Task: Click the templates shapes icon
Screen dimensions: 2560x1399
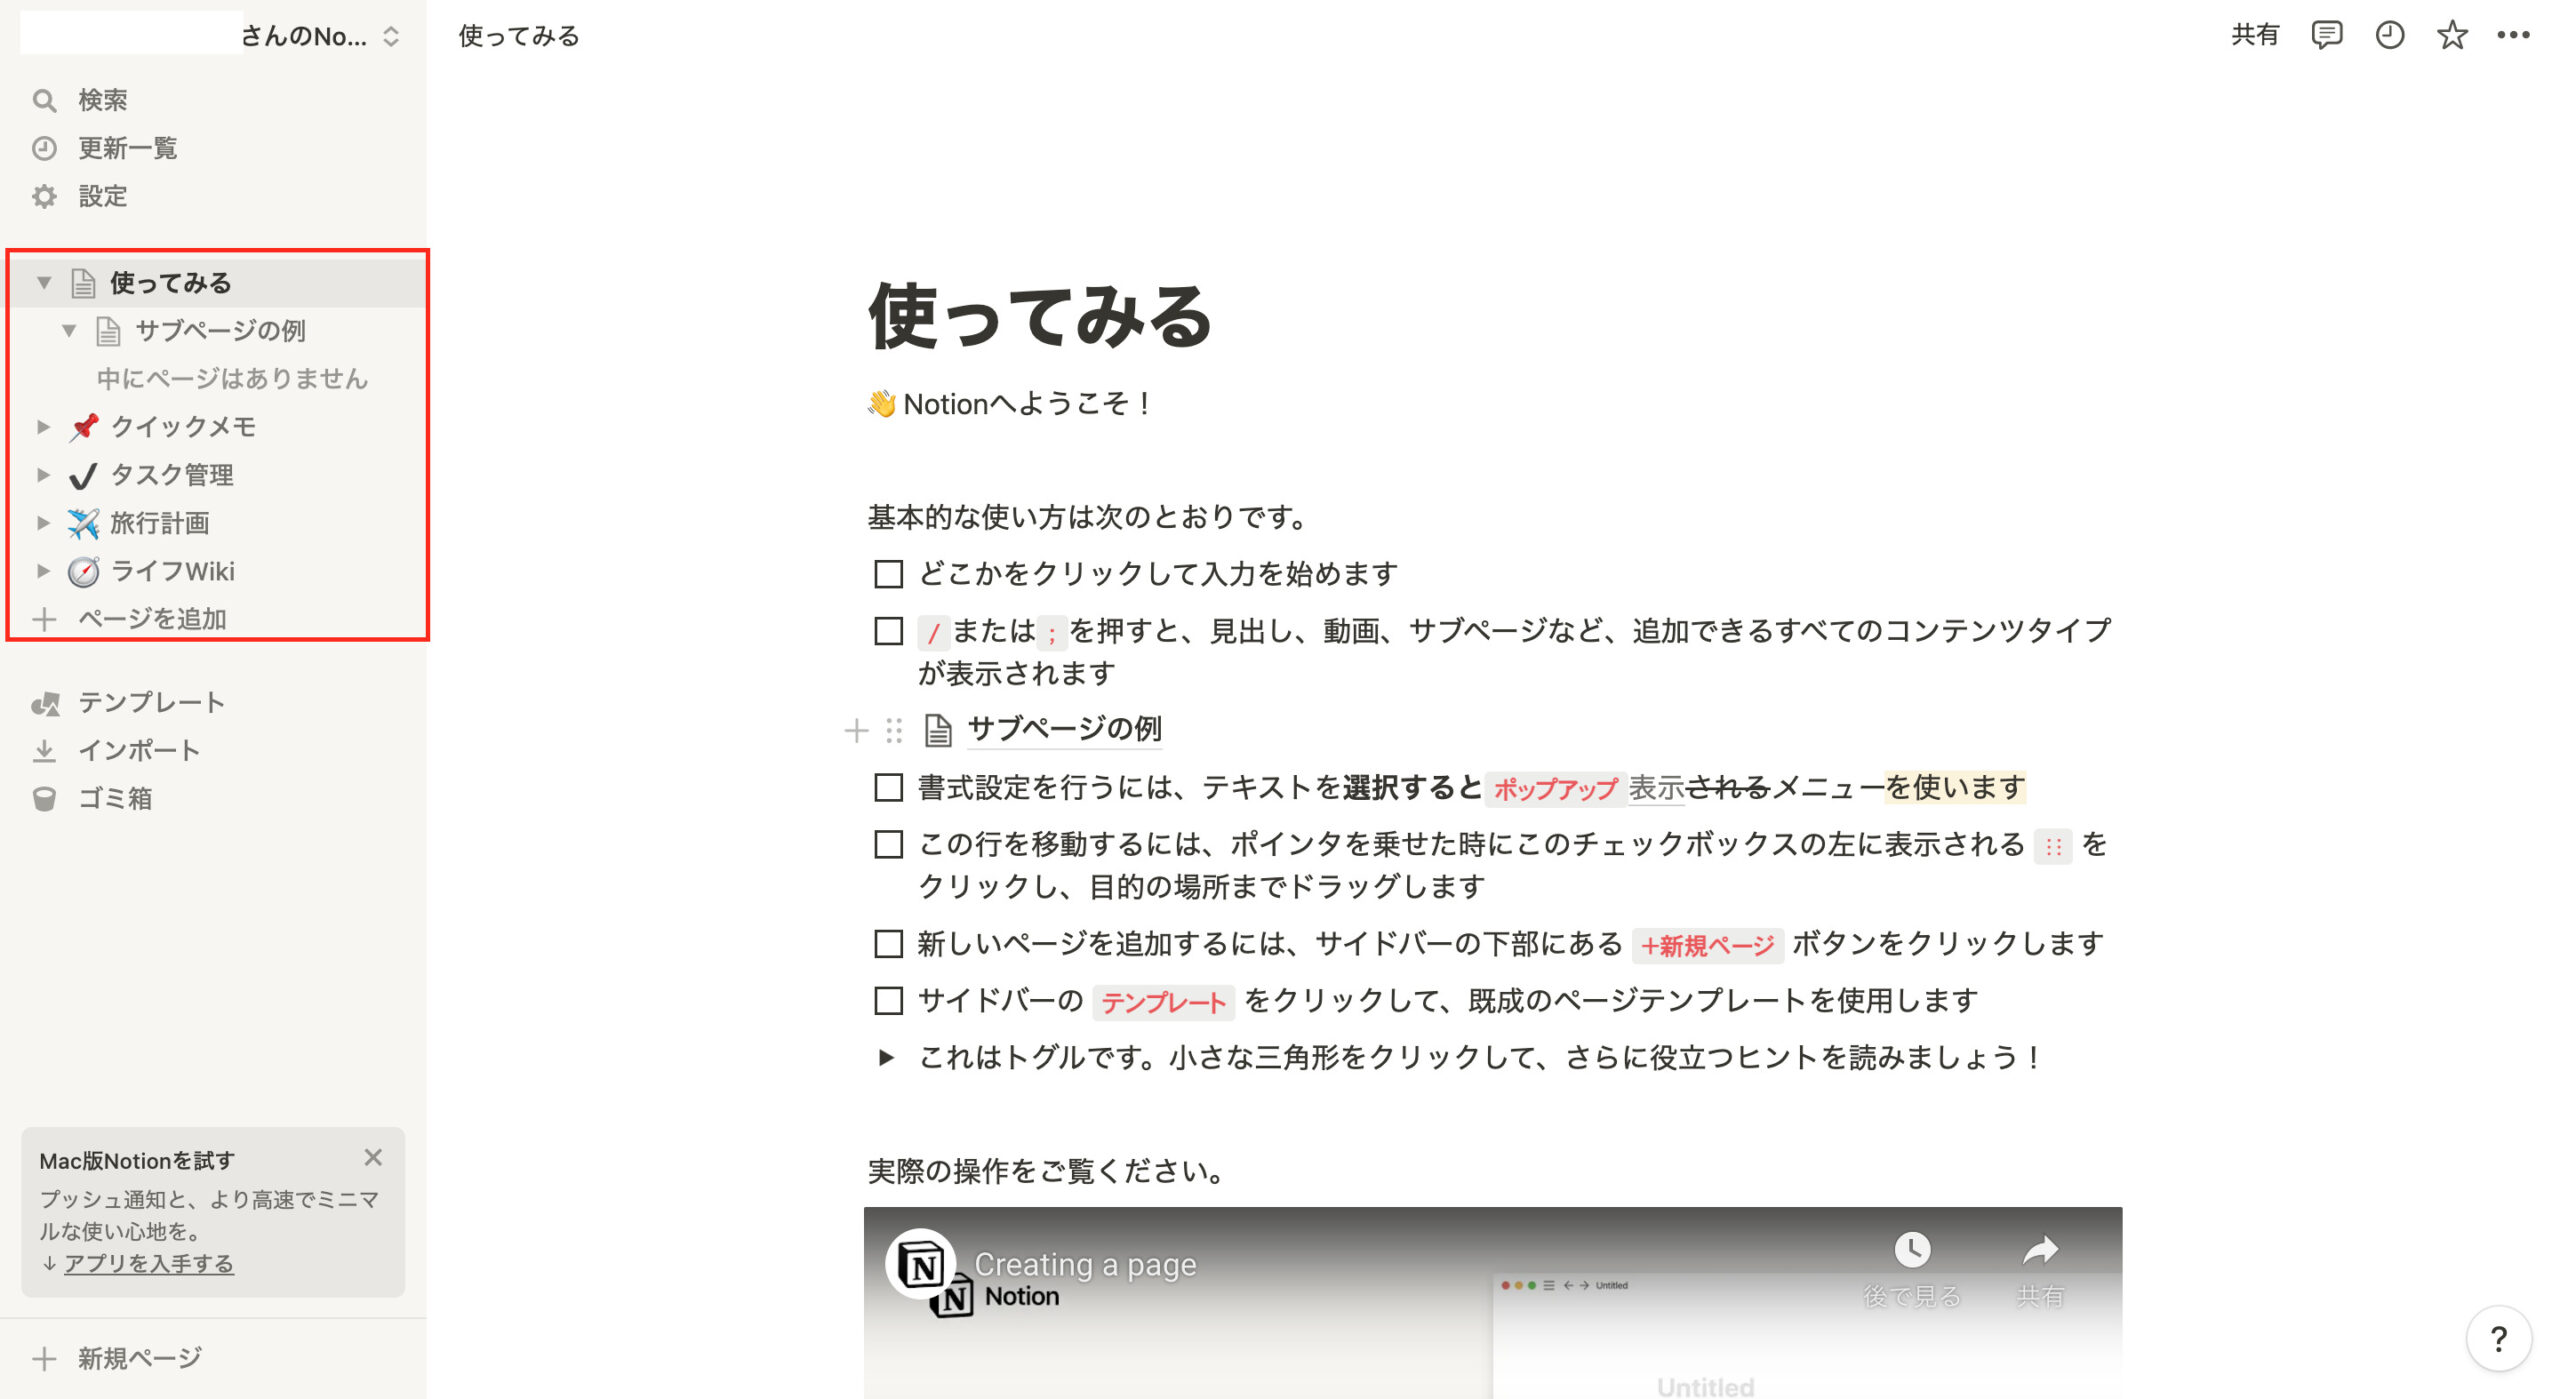Action: tap(45, 703)
